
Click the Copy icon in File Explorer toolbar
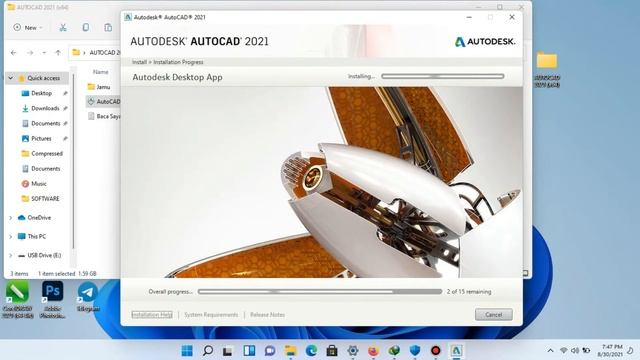tap(86, 28)
